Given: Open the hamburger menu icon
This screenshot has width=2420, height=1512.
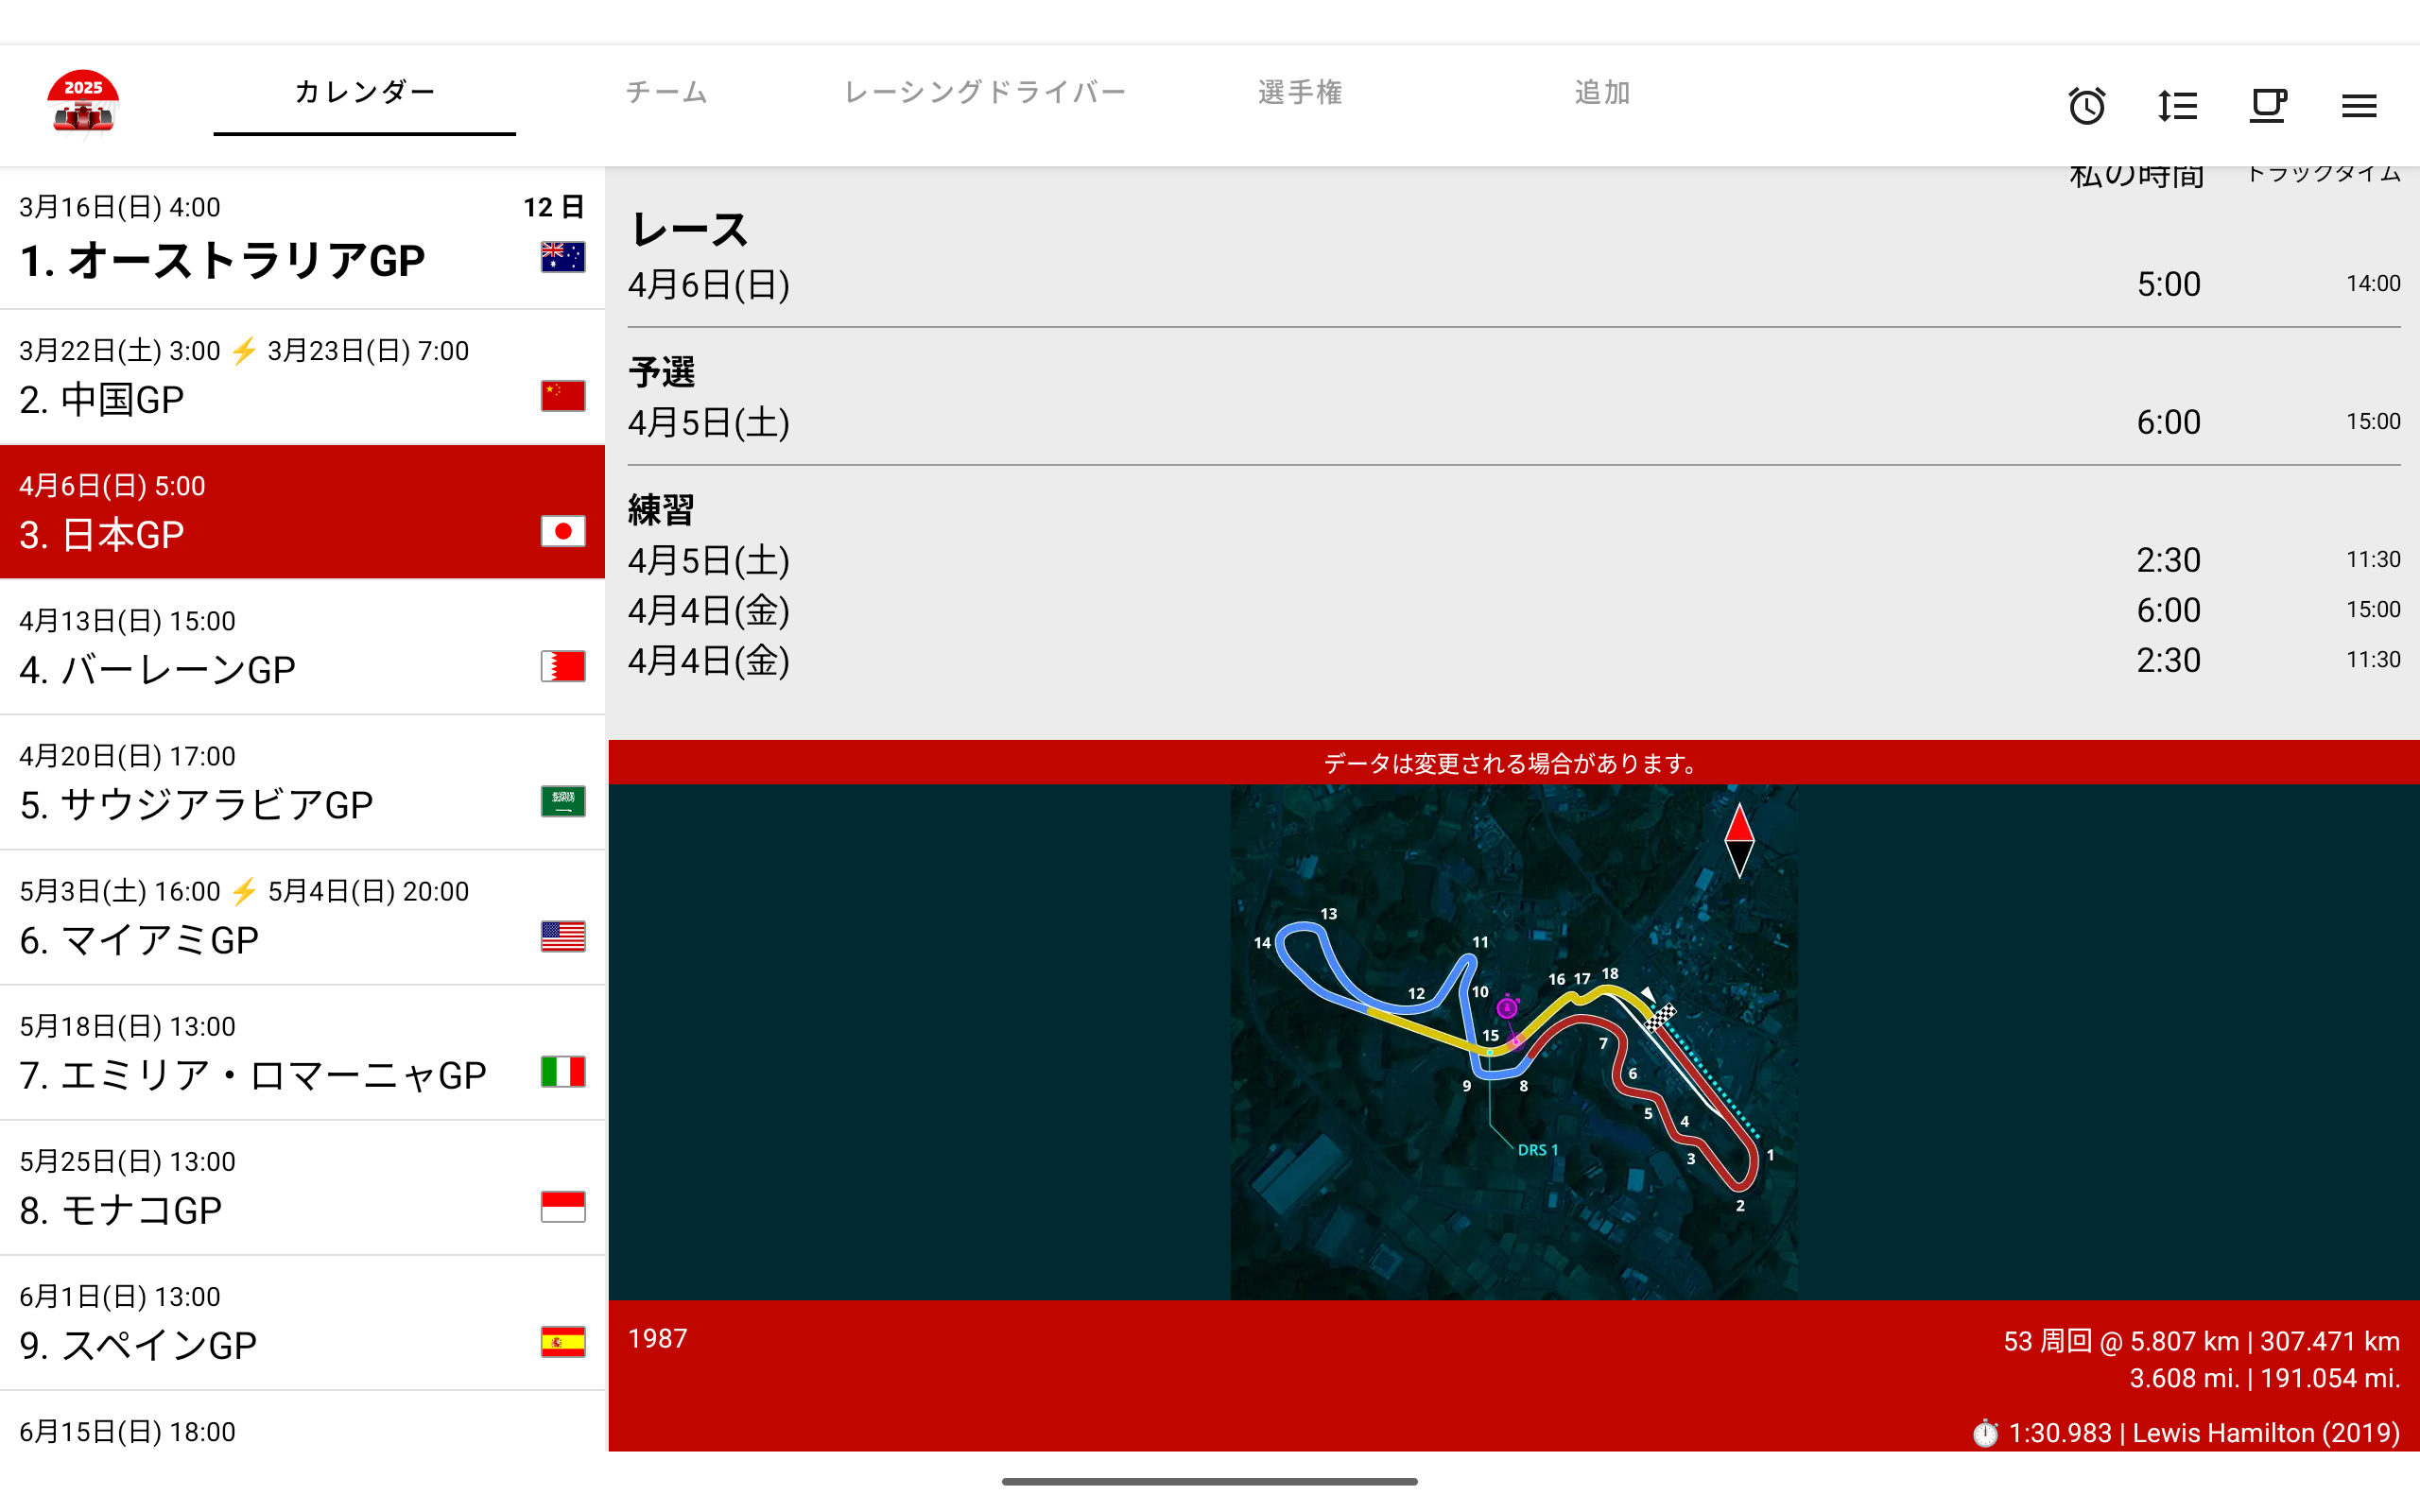Looking at the screenshot, I should [2358, 106].
